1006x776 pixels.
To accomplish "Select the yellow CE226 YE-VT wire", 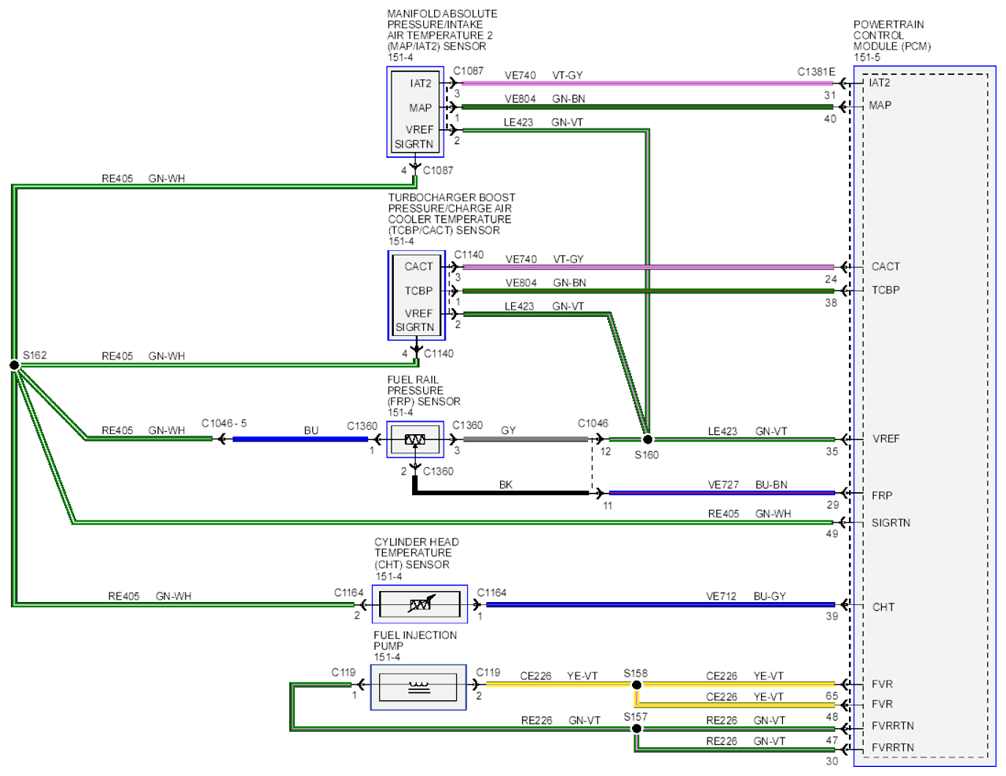I will click(x=561, y=684).
